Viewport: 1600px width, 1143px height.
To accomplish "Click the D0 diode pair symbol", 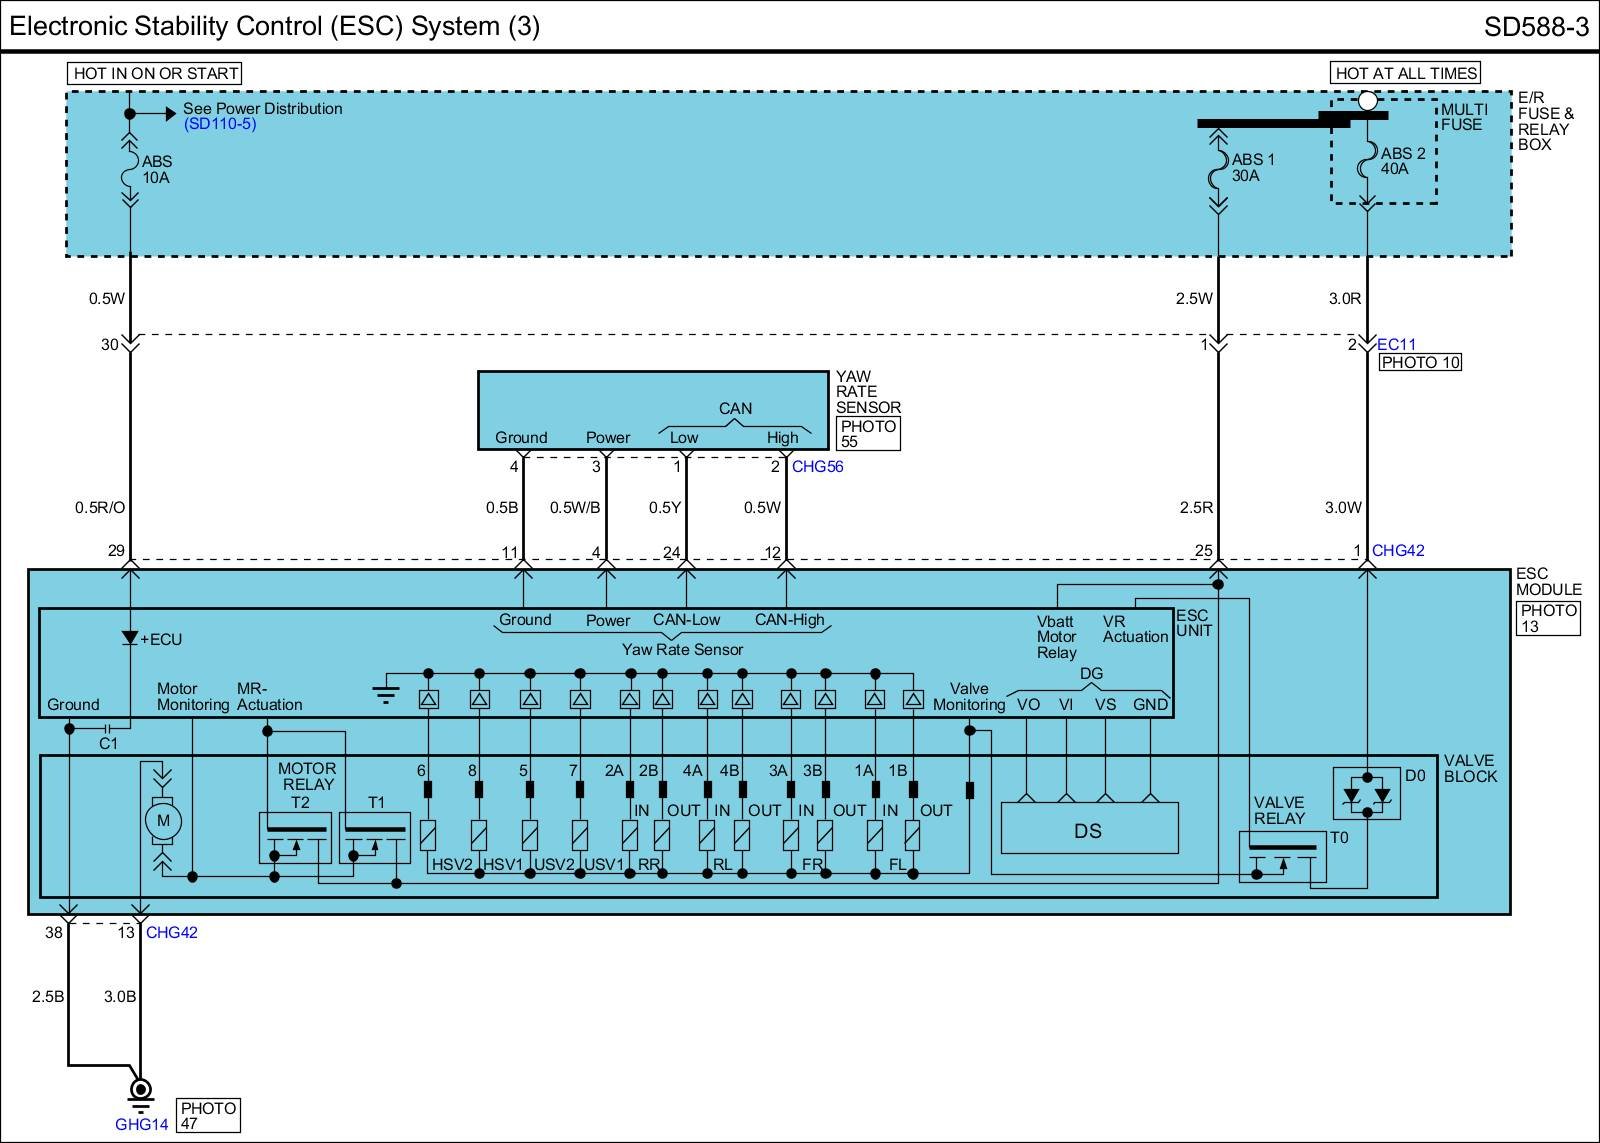I will pos(1367,795).
